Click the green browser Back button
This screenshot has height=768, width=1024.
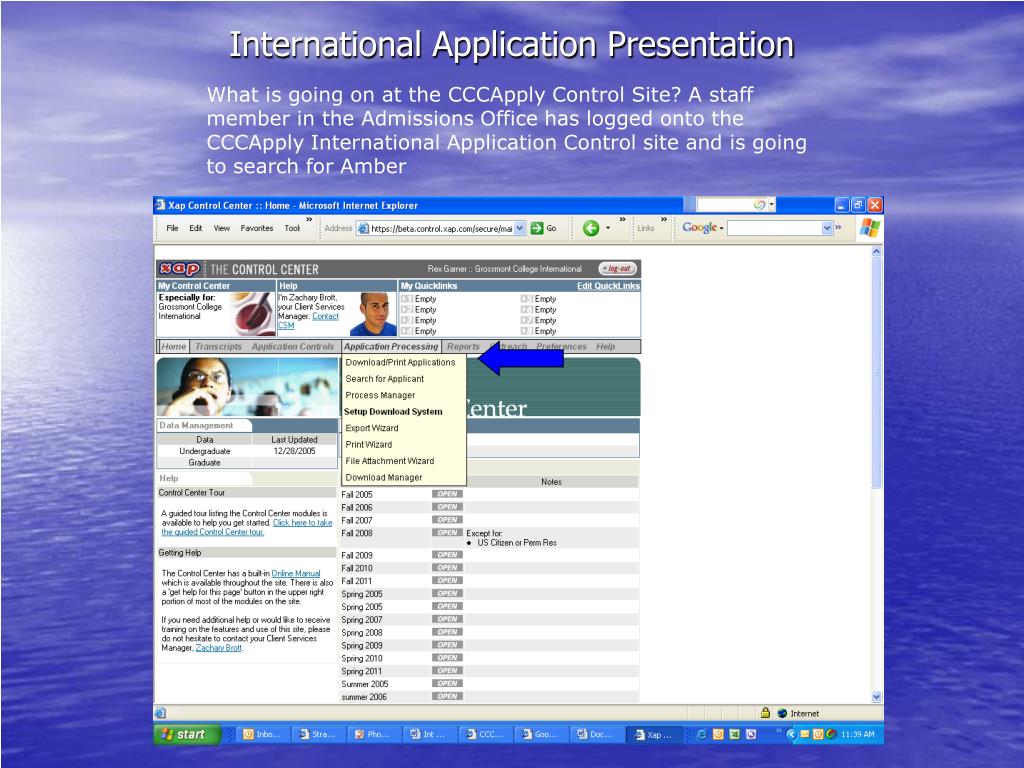pyautogui.click(x=591, y=228)
